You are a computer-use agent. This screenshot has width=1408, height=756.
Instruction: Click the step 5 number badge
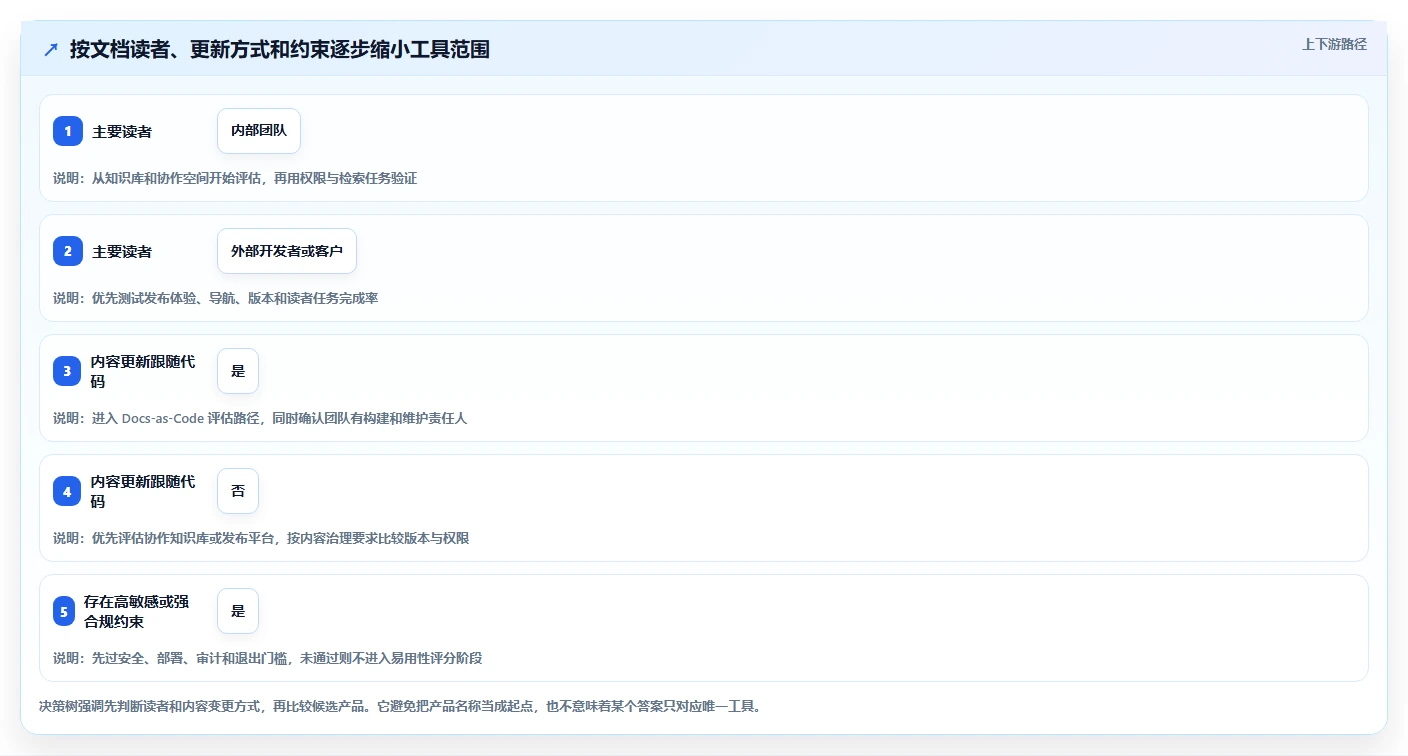(64, 611)
